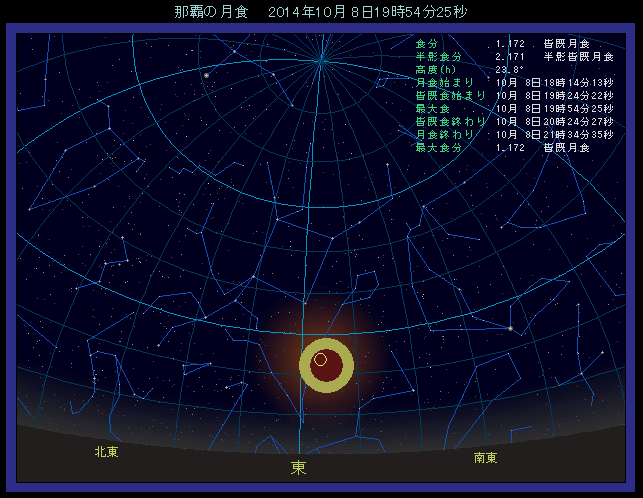Select the 食分 magnitude row label

coord(427,44)
